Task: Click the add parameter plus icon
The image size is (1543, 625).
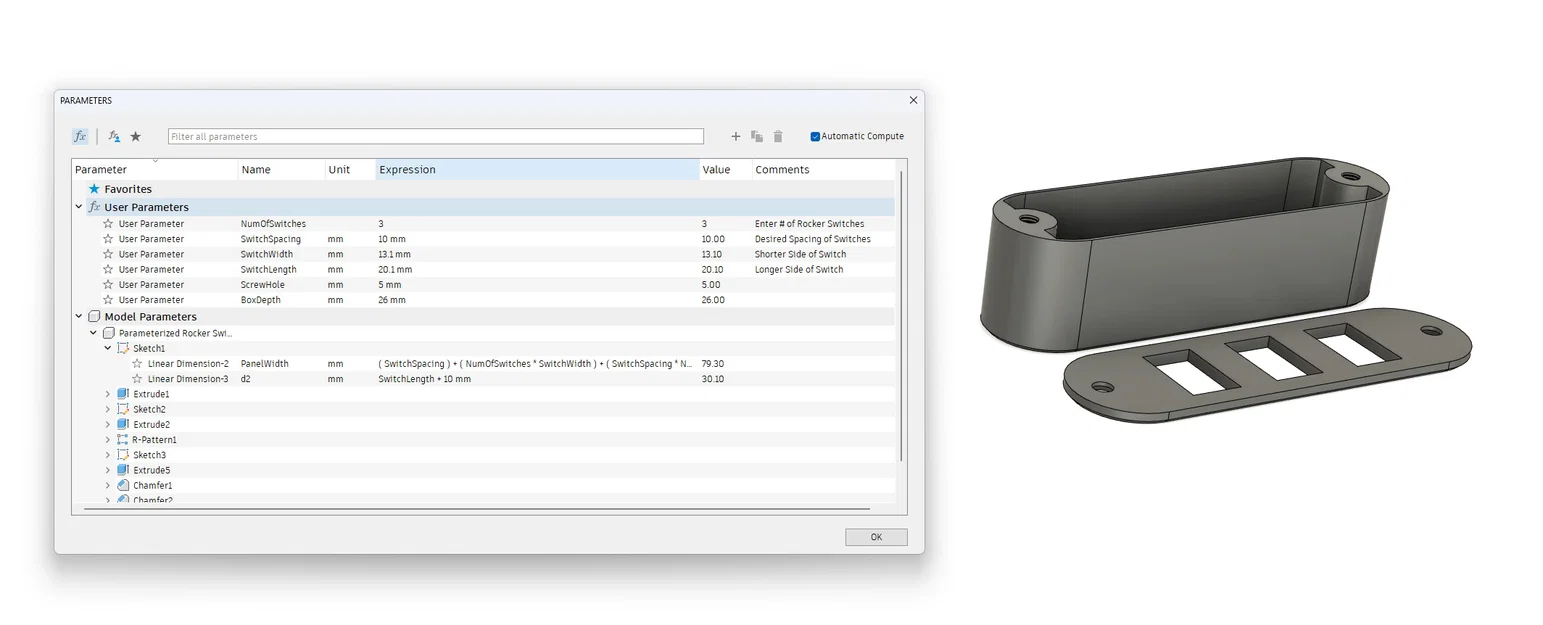Action: click(x=736, y=137)
